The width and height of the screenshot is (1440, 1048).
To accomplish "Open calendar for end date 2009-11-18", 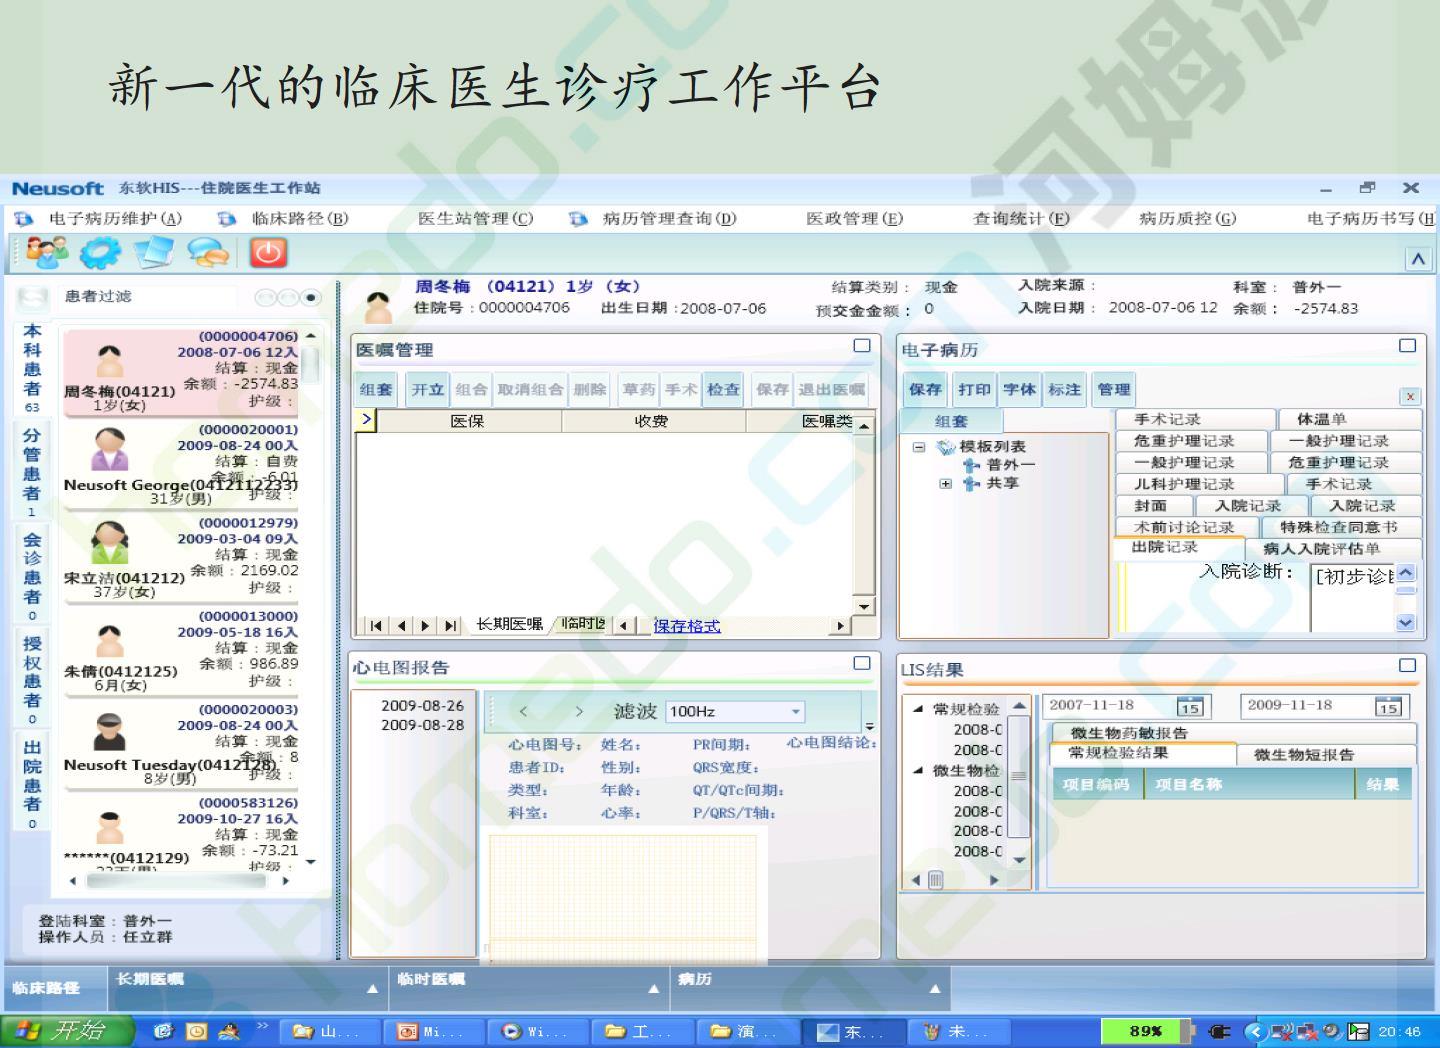I will tap(1388, 707).
